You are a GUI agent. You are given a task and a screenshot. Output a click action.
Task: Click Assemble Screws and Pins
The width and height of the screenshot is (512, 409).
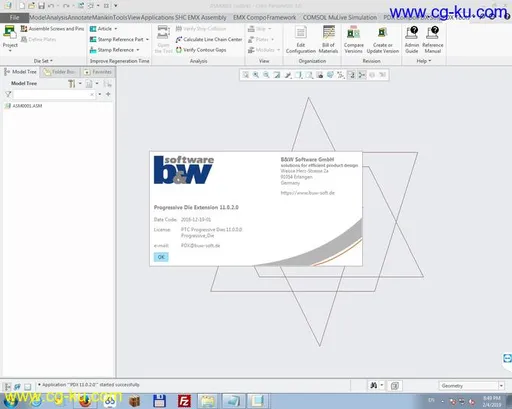[x=52, y=29]
